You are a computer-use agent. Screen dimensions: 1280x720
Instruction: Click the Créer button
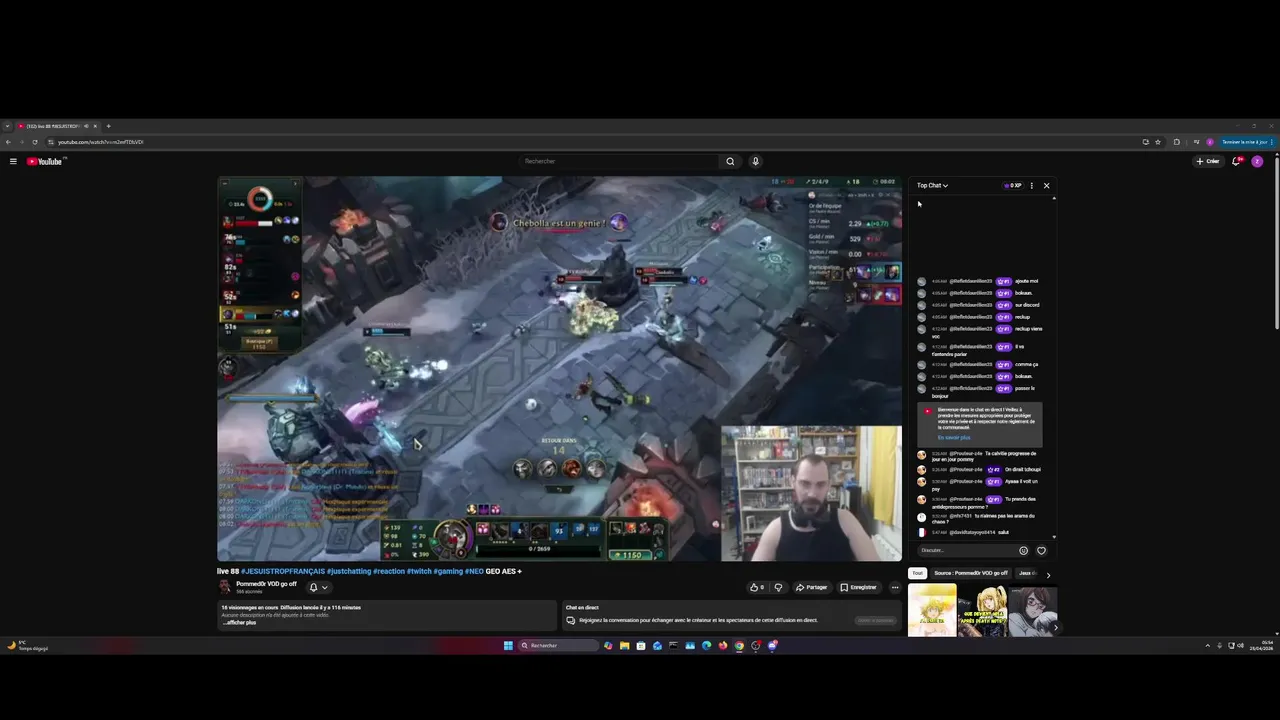pyautogui.click(x=1208, y=161)
